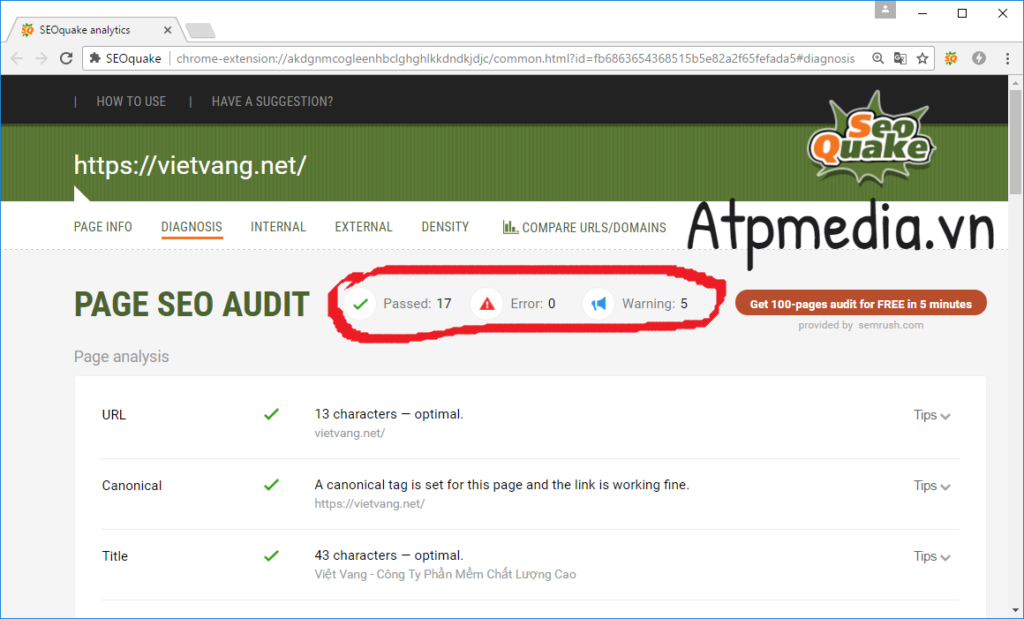Click the gray lightning extension icon
Image resolution: width=1024 pixels, height=619 pixels.
coord(978,58)
